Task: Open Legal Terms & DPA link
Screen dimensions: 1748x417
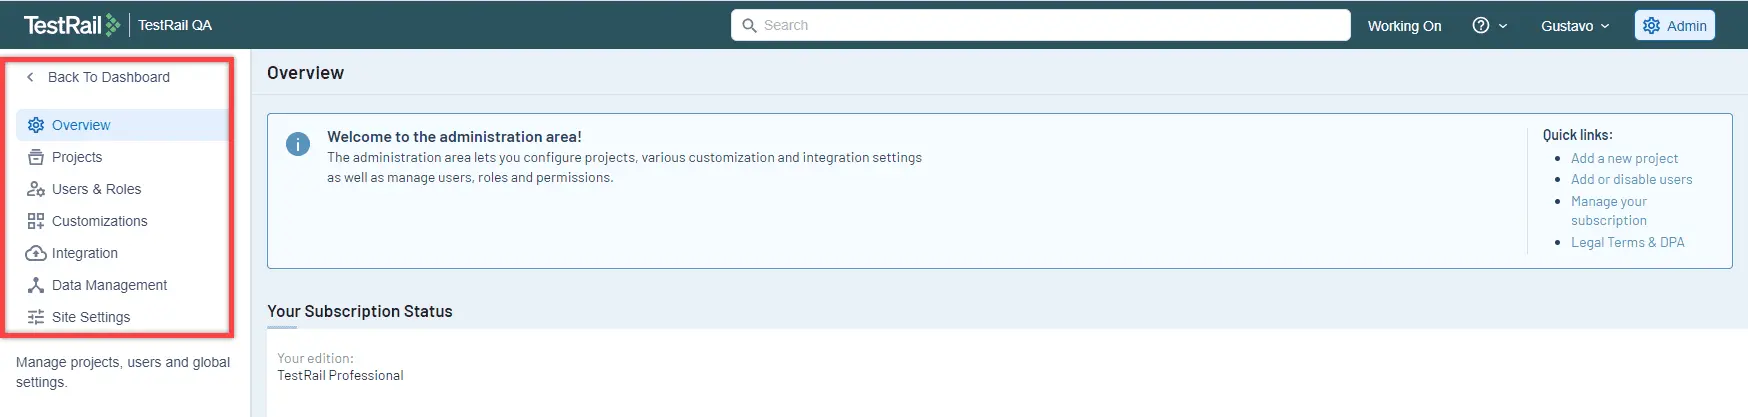Action: pos(1627,242)
